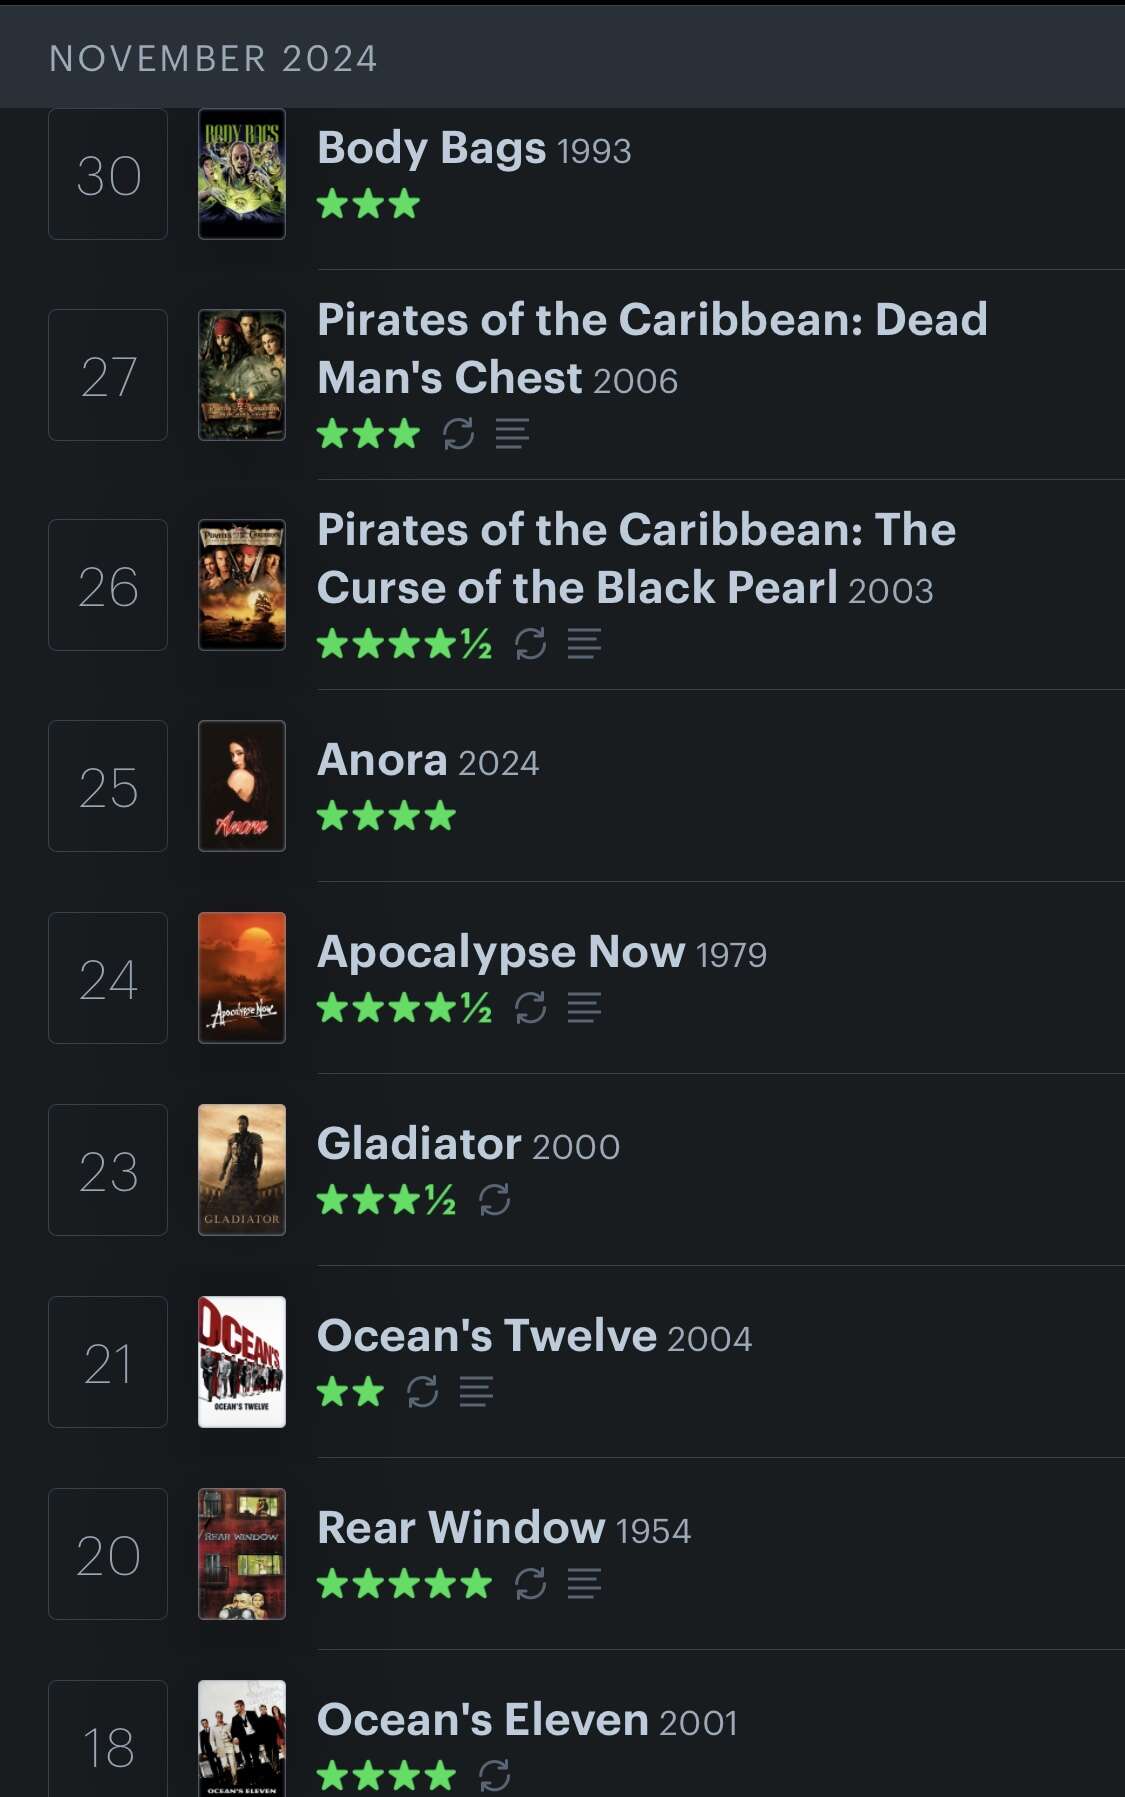1125x1797 pixels.
Task: Click the November 2024 month header
Action: tap(213, 59)
